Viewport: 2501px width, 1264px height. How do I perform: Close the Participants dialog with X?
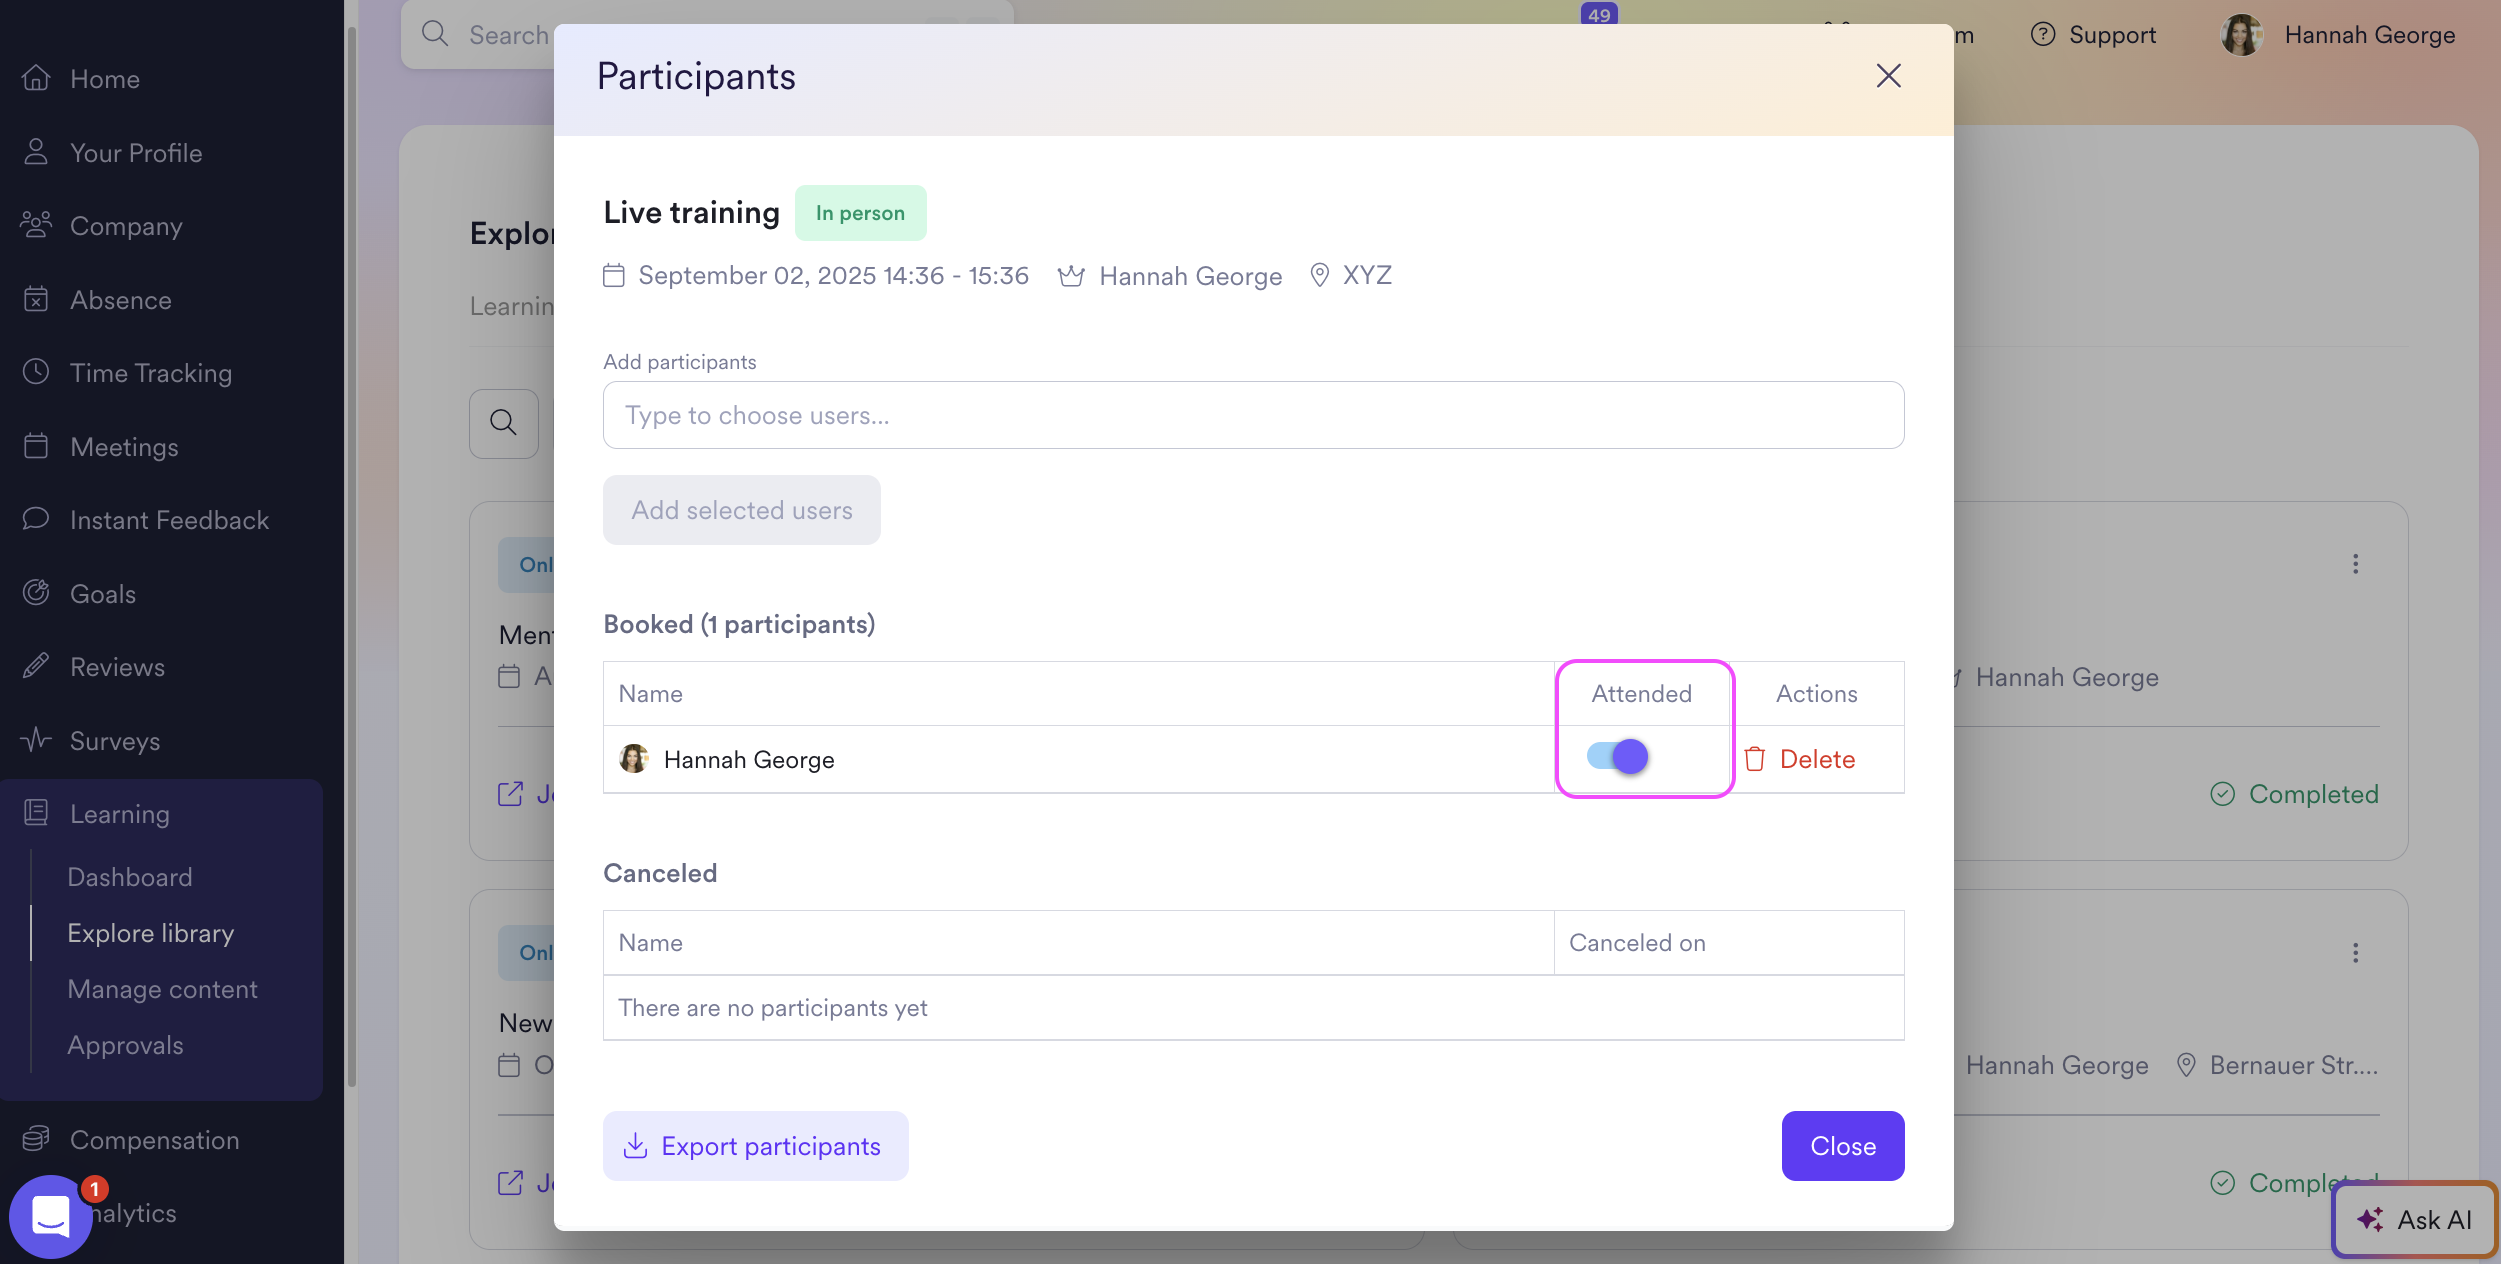click(x=1888, y=76)
